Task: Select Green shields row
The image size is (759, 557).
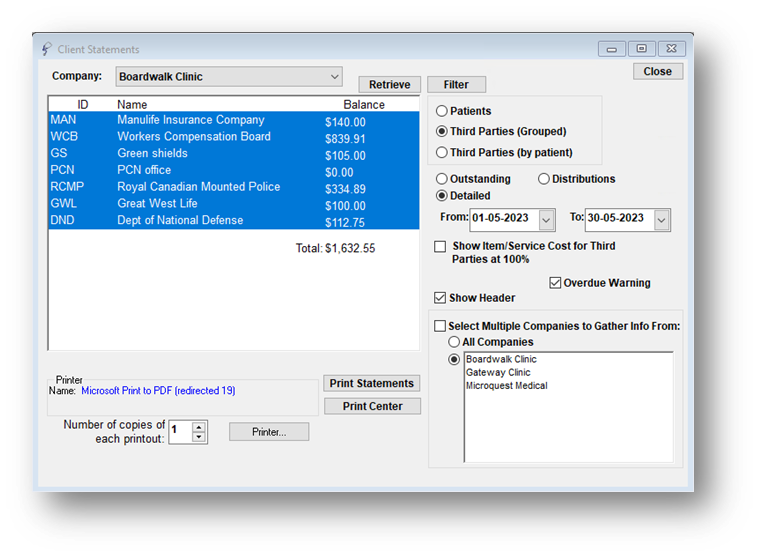Action: point(234,154)
